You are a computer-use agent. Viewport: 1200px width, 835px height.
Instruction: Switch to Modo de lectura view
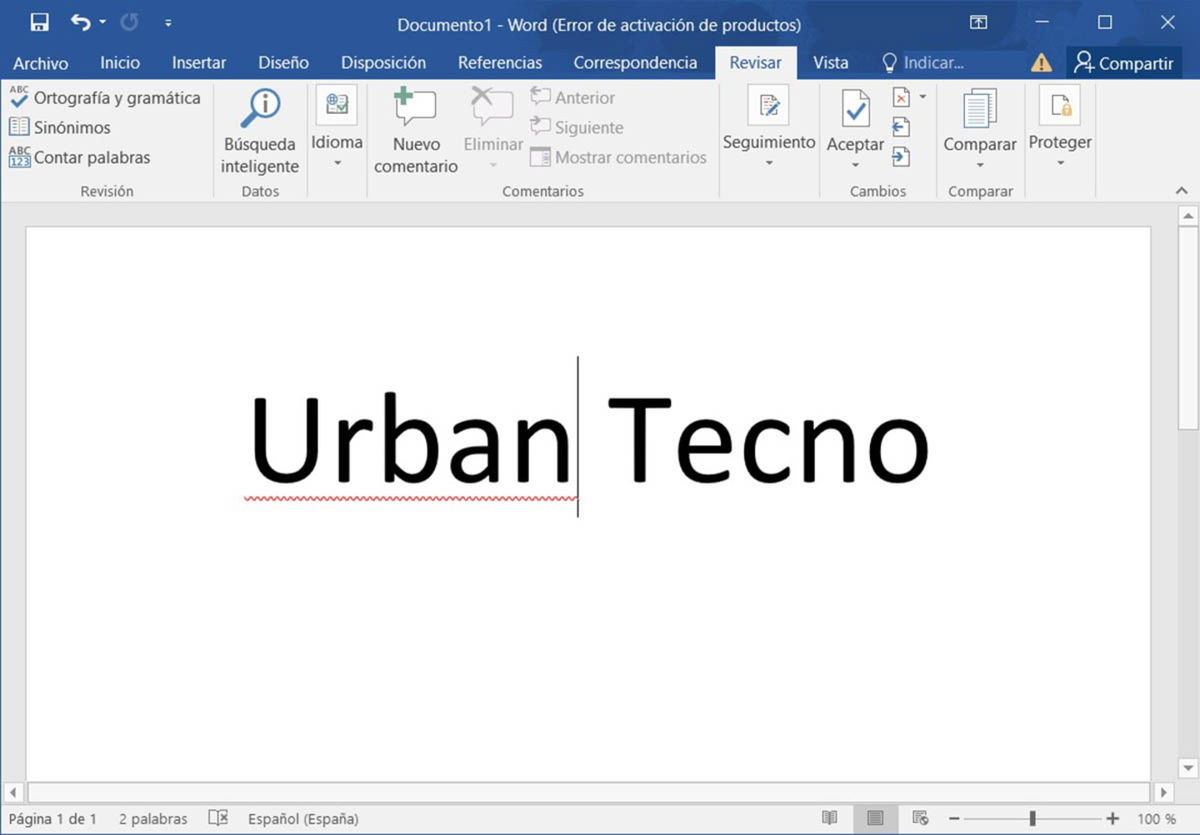[830, 818]
